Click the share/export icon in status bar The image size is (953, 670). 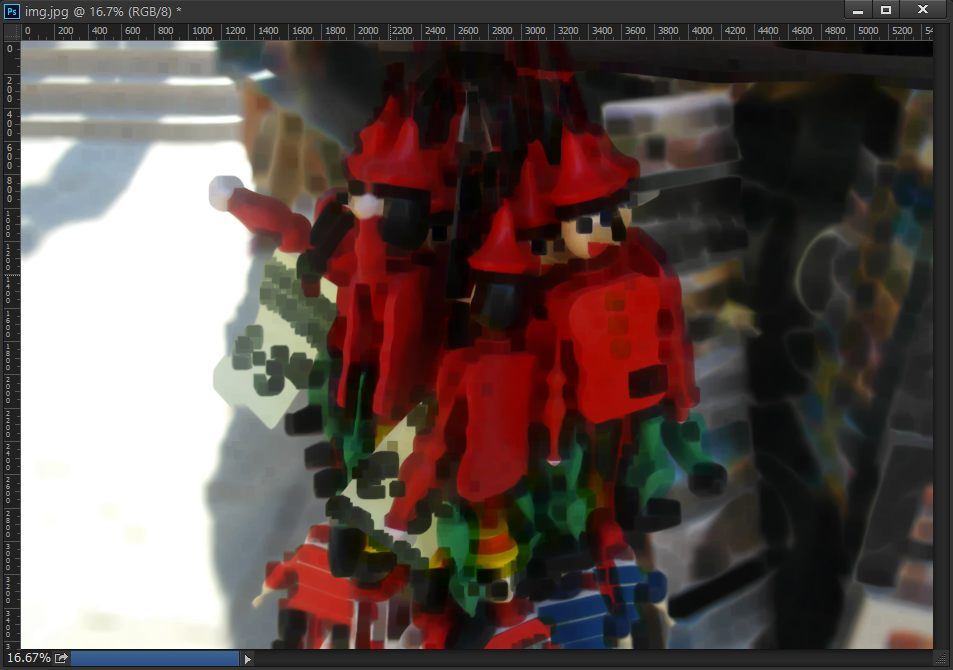[61, 658]
